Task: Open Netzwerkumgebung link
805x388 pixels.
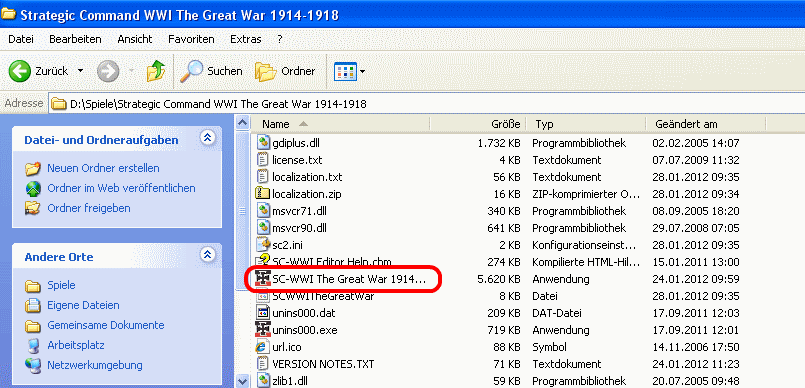Action: coord(95,365)
